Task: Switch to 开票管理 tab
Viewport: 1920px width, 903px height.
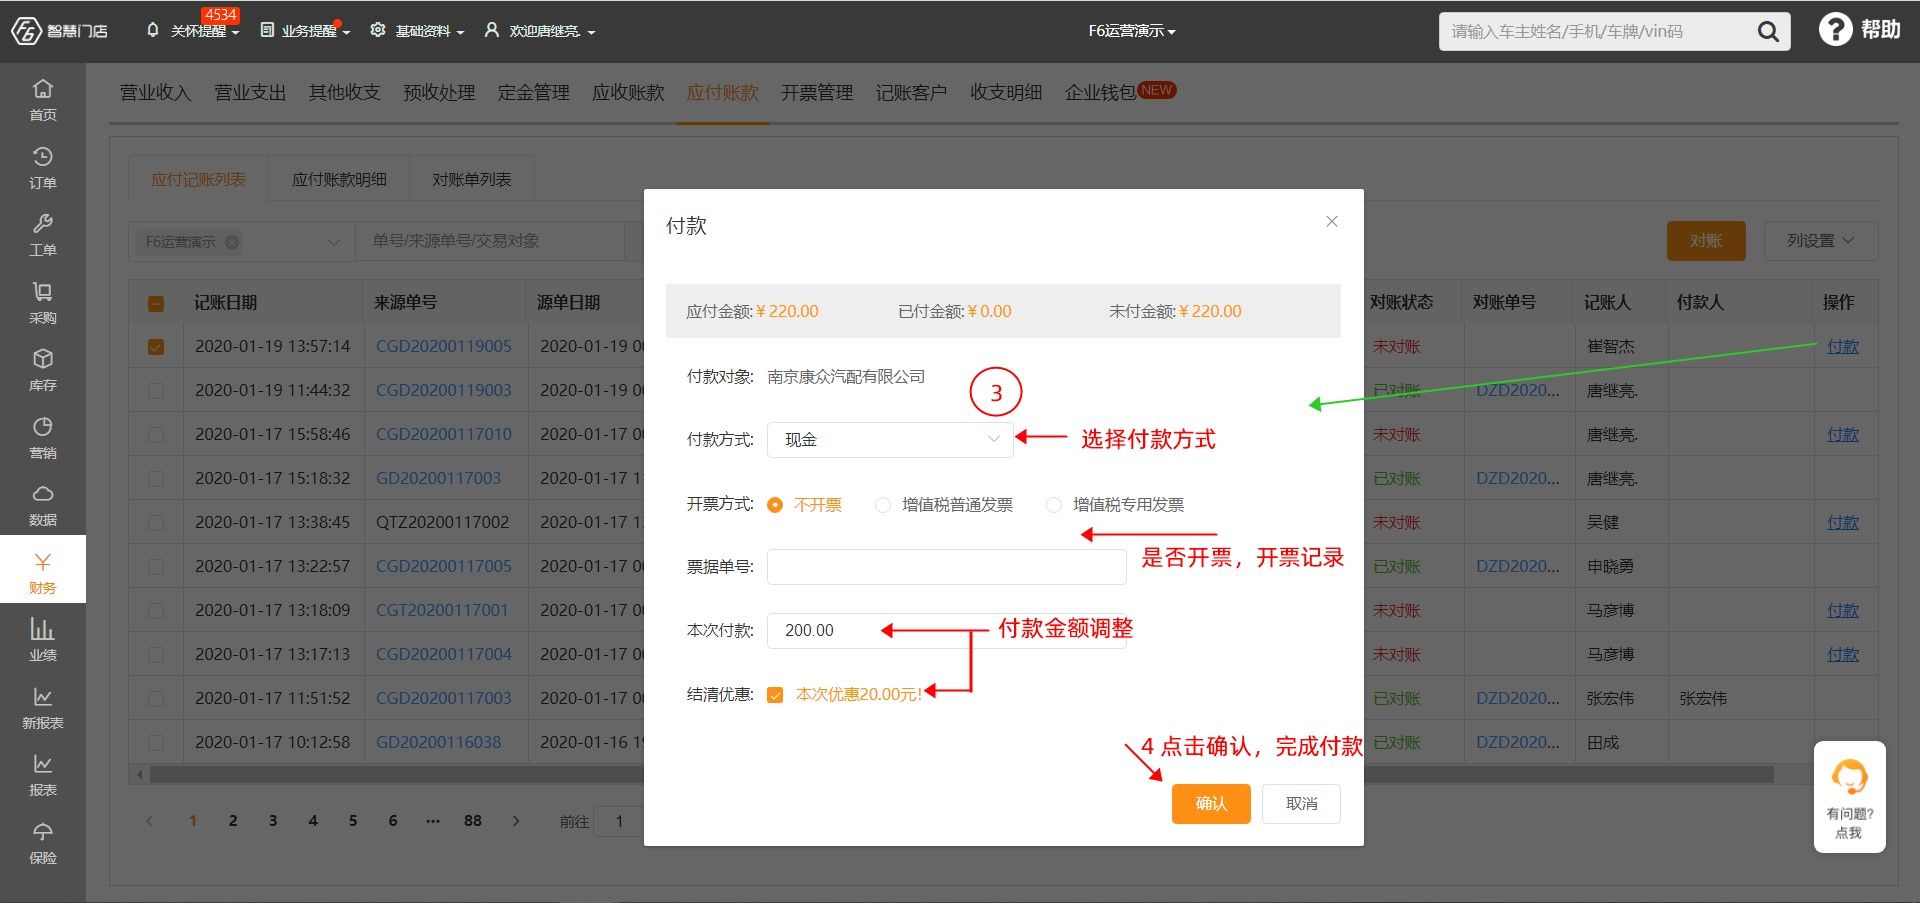Action: coord(817,93)
